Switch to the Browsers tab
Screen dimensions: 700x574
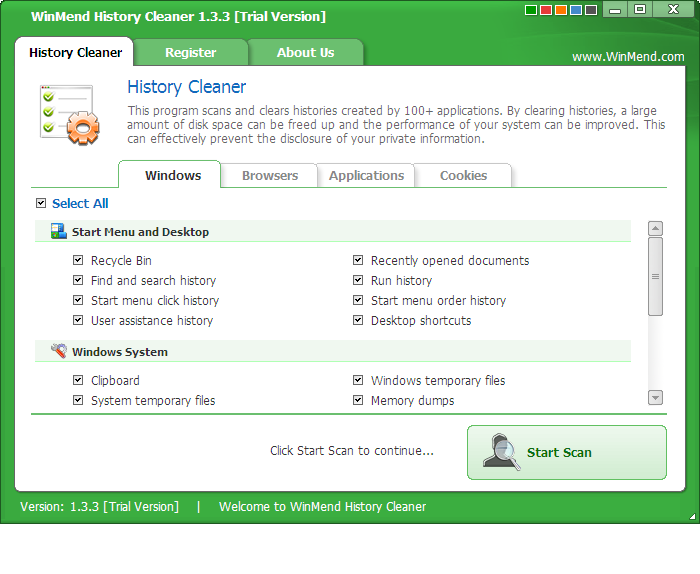270,175
